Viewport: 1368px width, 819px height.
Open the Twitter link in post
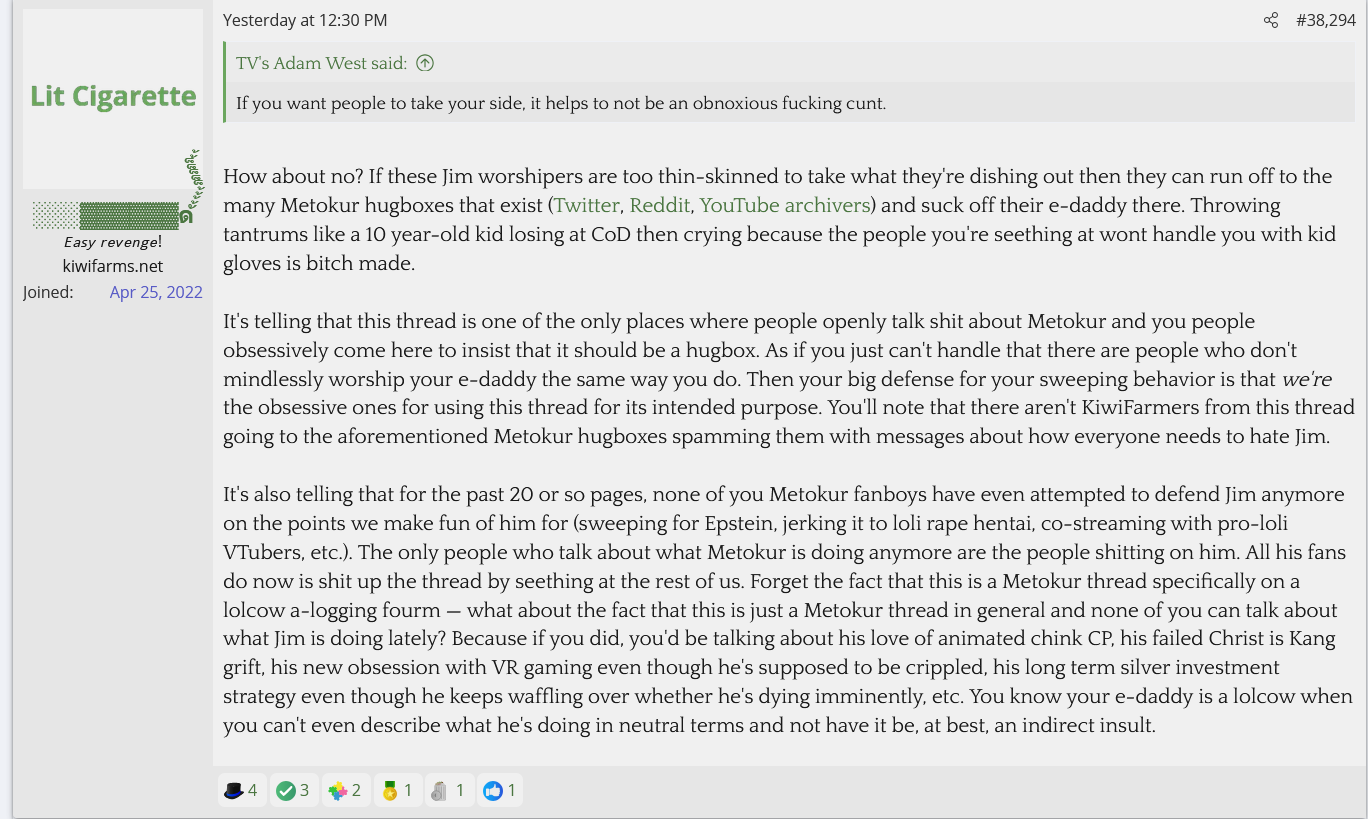click(587, 205)
